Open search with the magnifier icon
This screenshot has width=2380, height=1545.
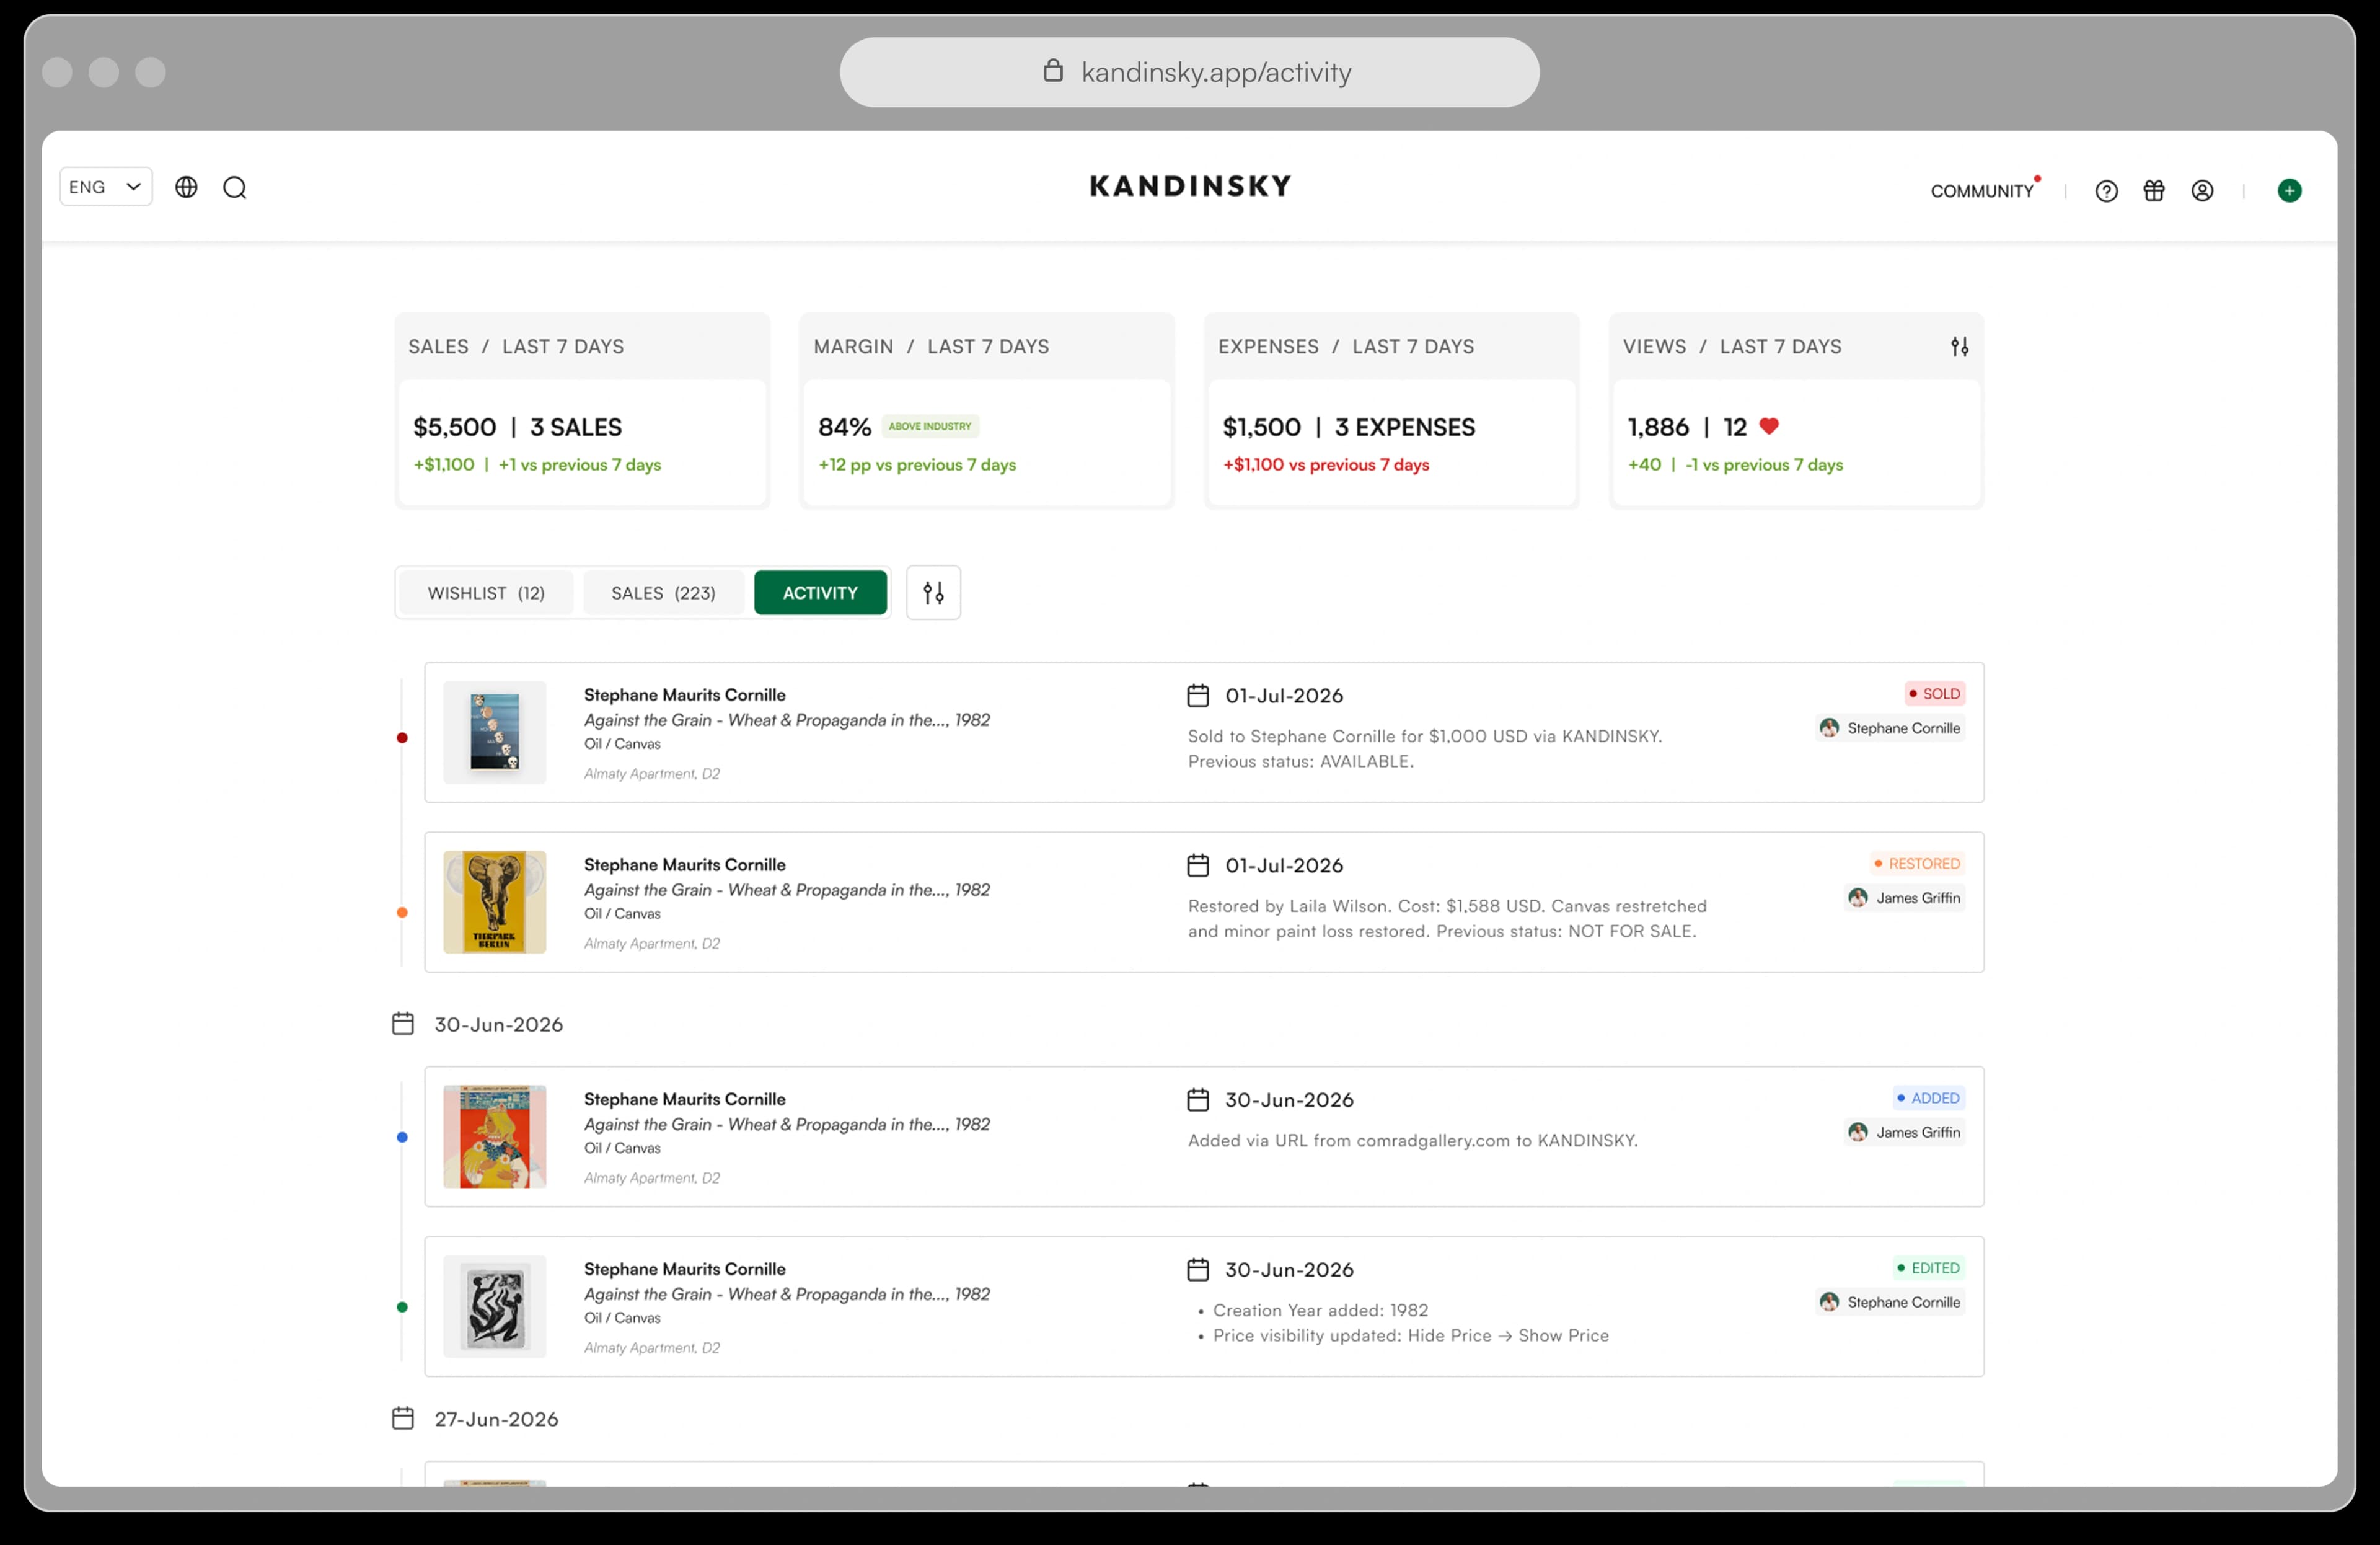(x=235, y=188)
